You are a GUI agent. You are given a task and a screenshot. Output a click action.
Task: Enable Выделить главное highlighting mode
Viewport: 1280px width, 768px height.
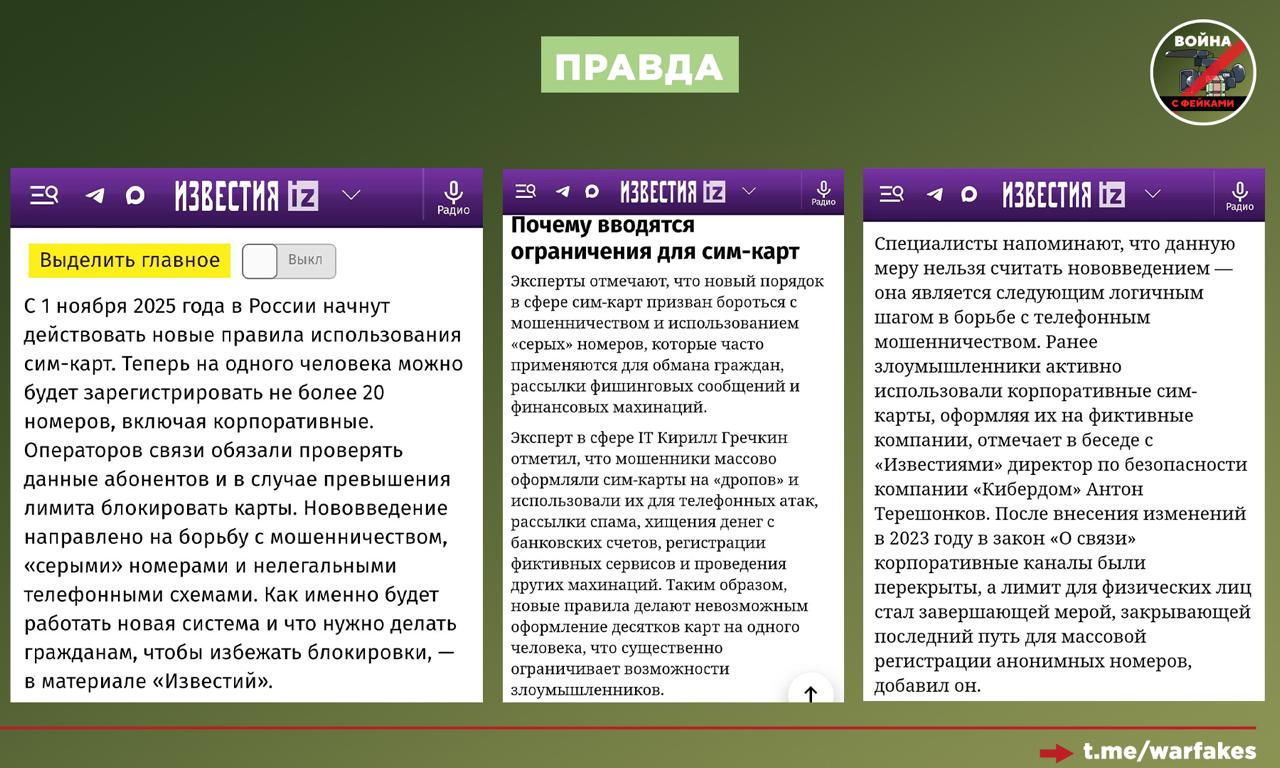pyautogui.click(x=129, y=260)
